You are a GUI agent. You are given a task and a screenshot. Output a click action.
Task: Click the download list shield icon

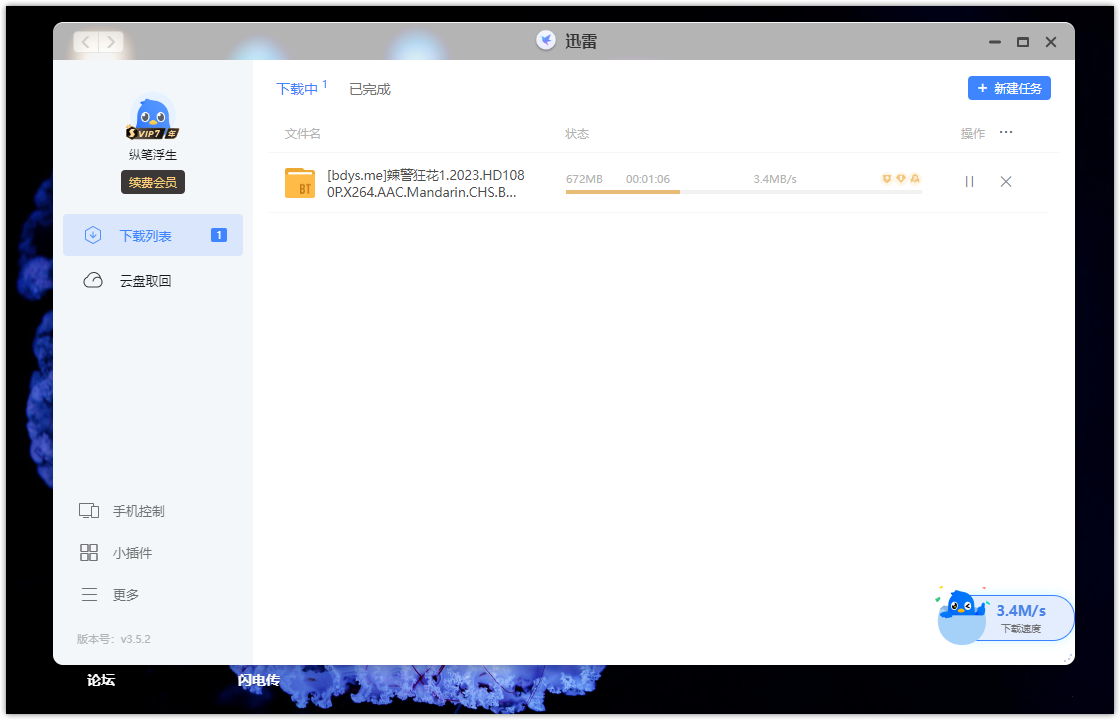click(93, 235)
